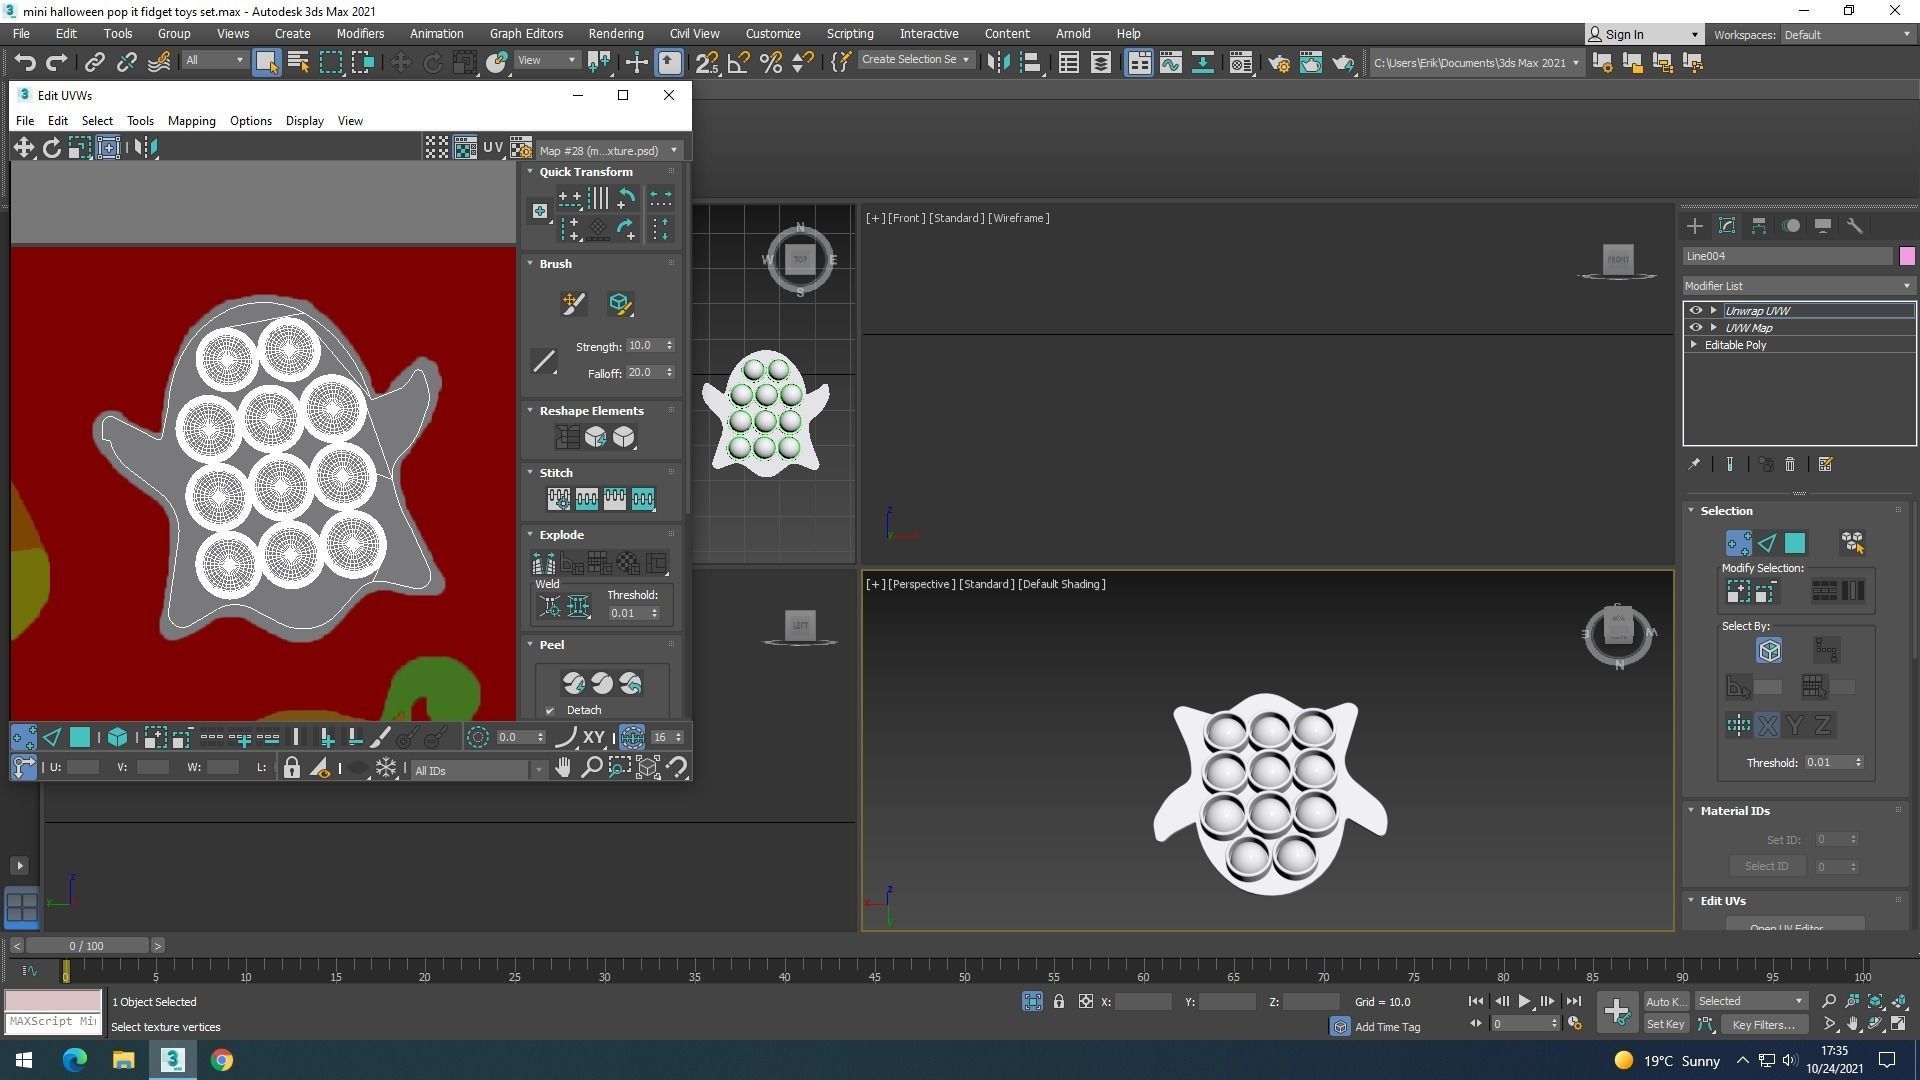Click the pink object color swatch
The width and height of the screenshot is (1920, 1080).
click(1907, 257)
